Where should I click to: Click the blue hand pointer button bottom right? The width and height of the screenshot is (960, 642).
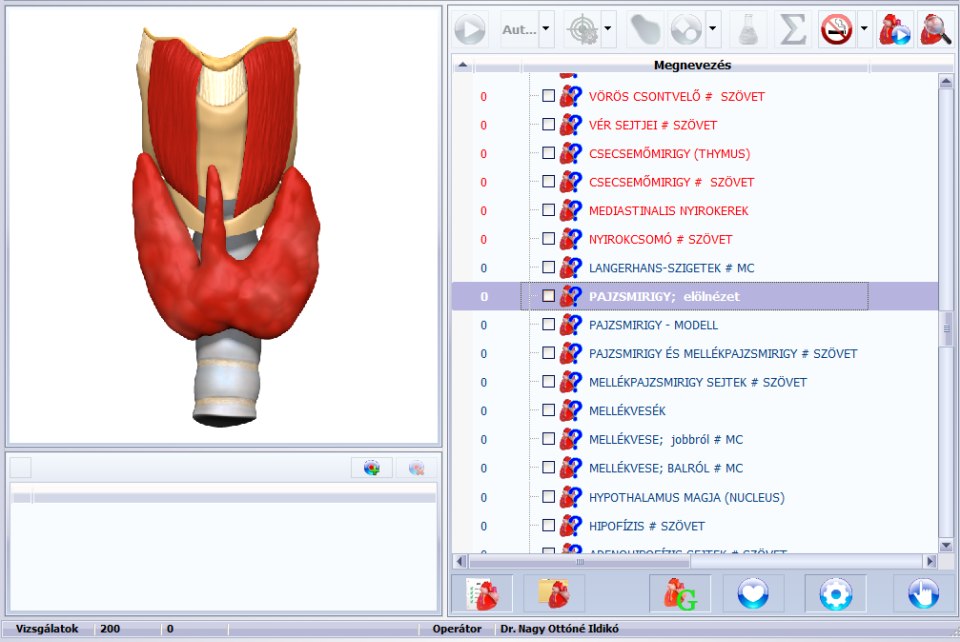[921, 593]
